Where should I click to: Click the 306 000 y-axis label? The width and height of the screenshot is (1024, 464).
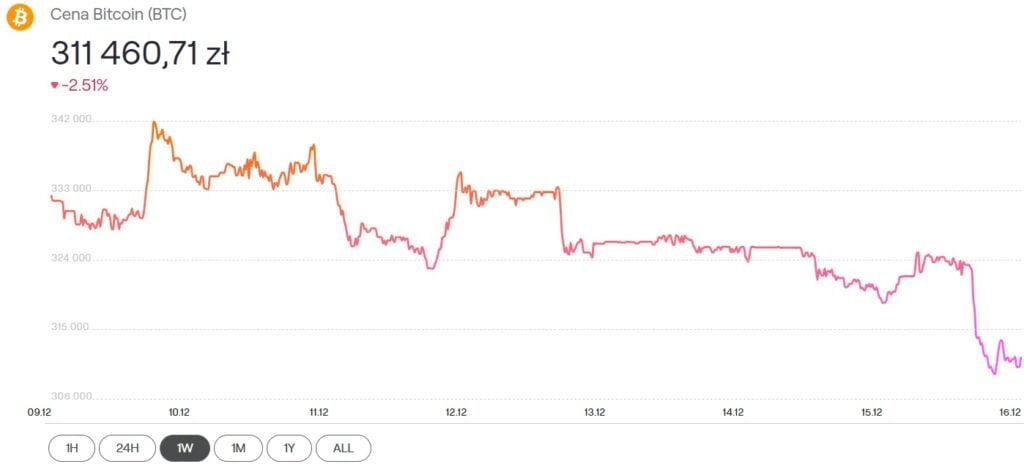point(70,395)
